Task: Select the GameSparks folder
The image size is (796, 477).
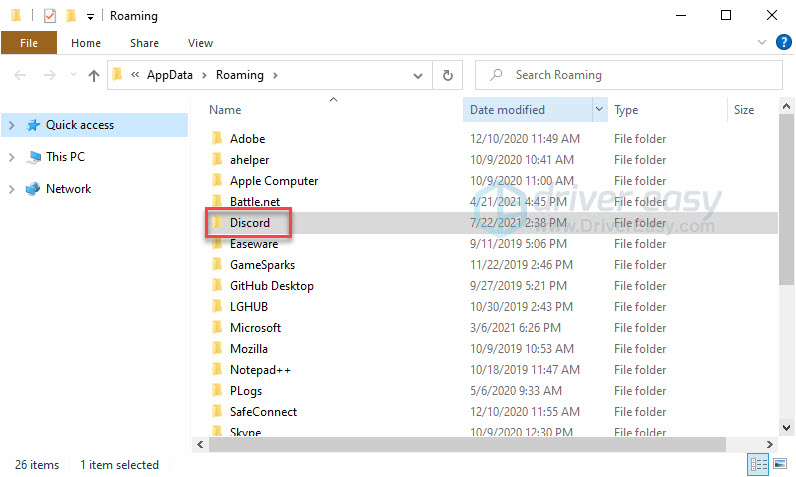Action: [x=262, y=265]
